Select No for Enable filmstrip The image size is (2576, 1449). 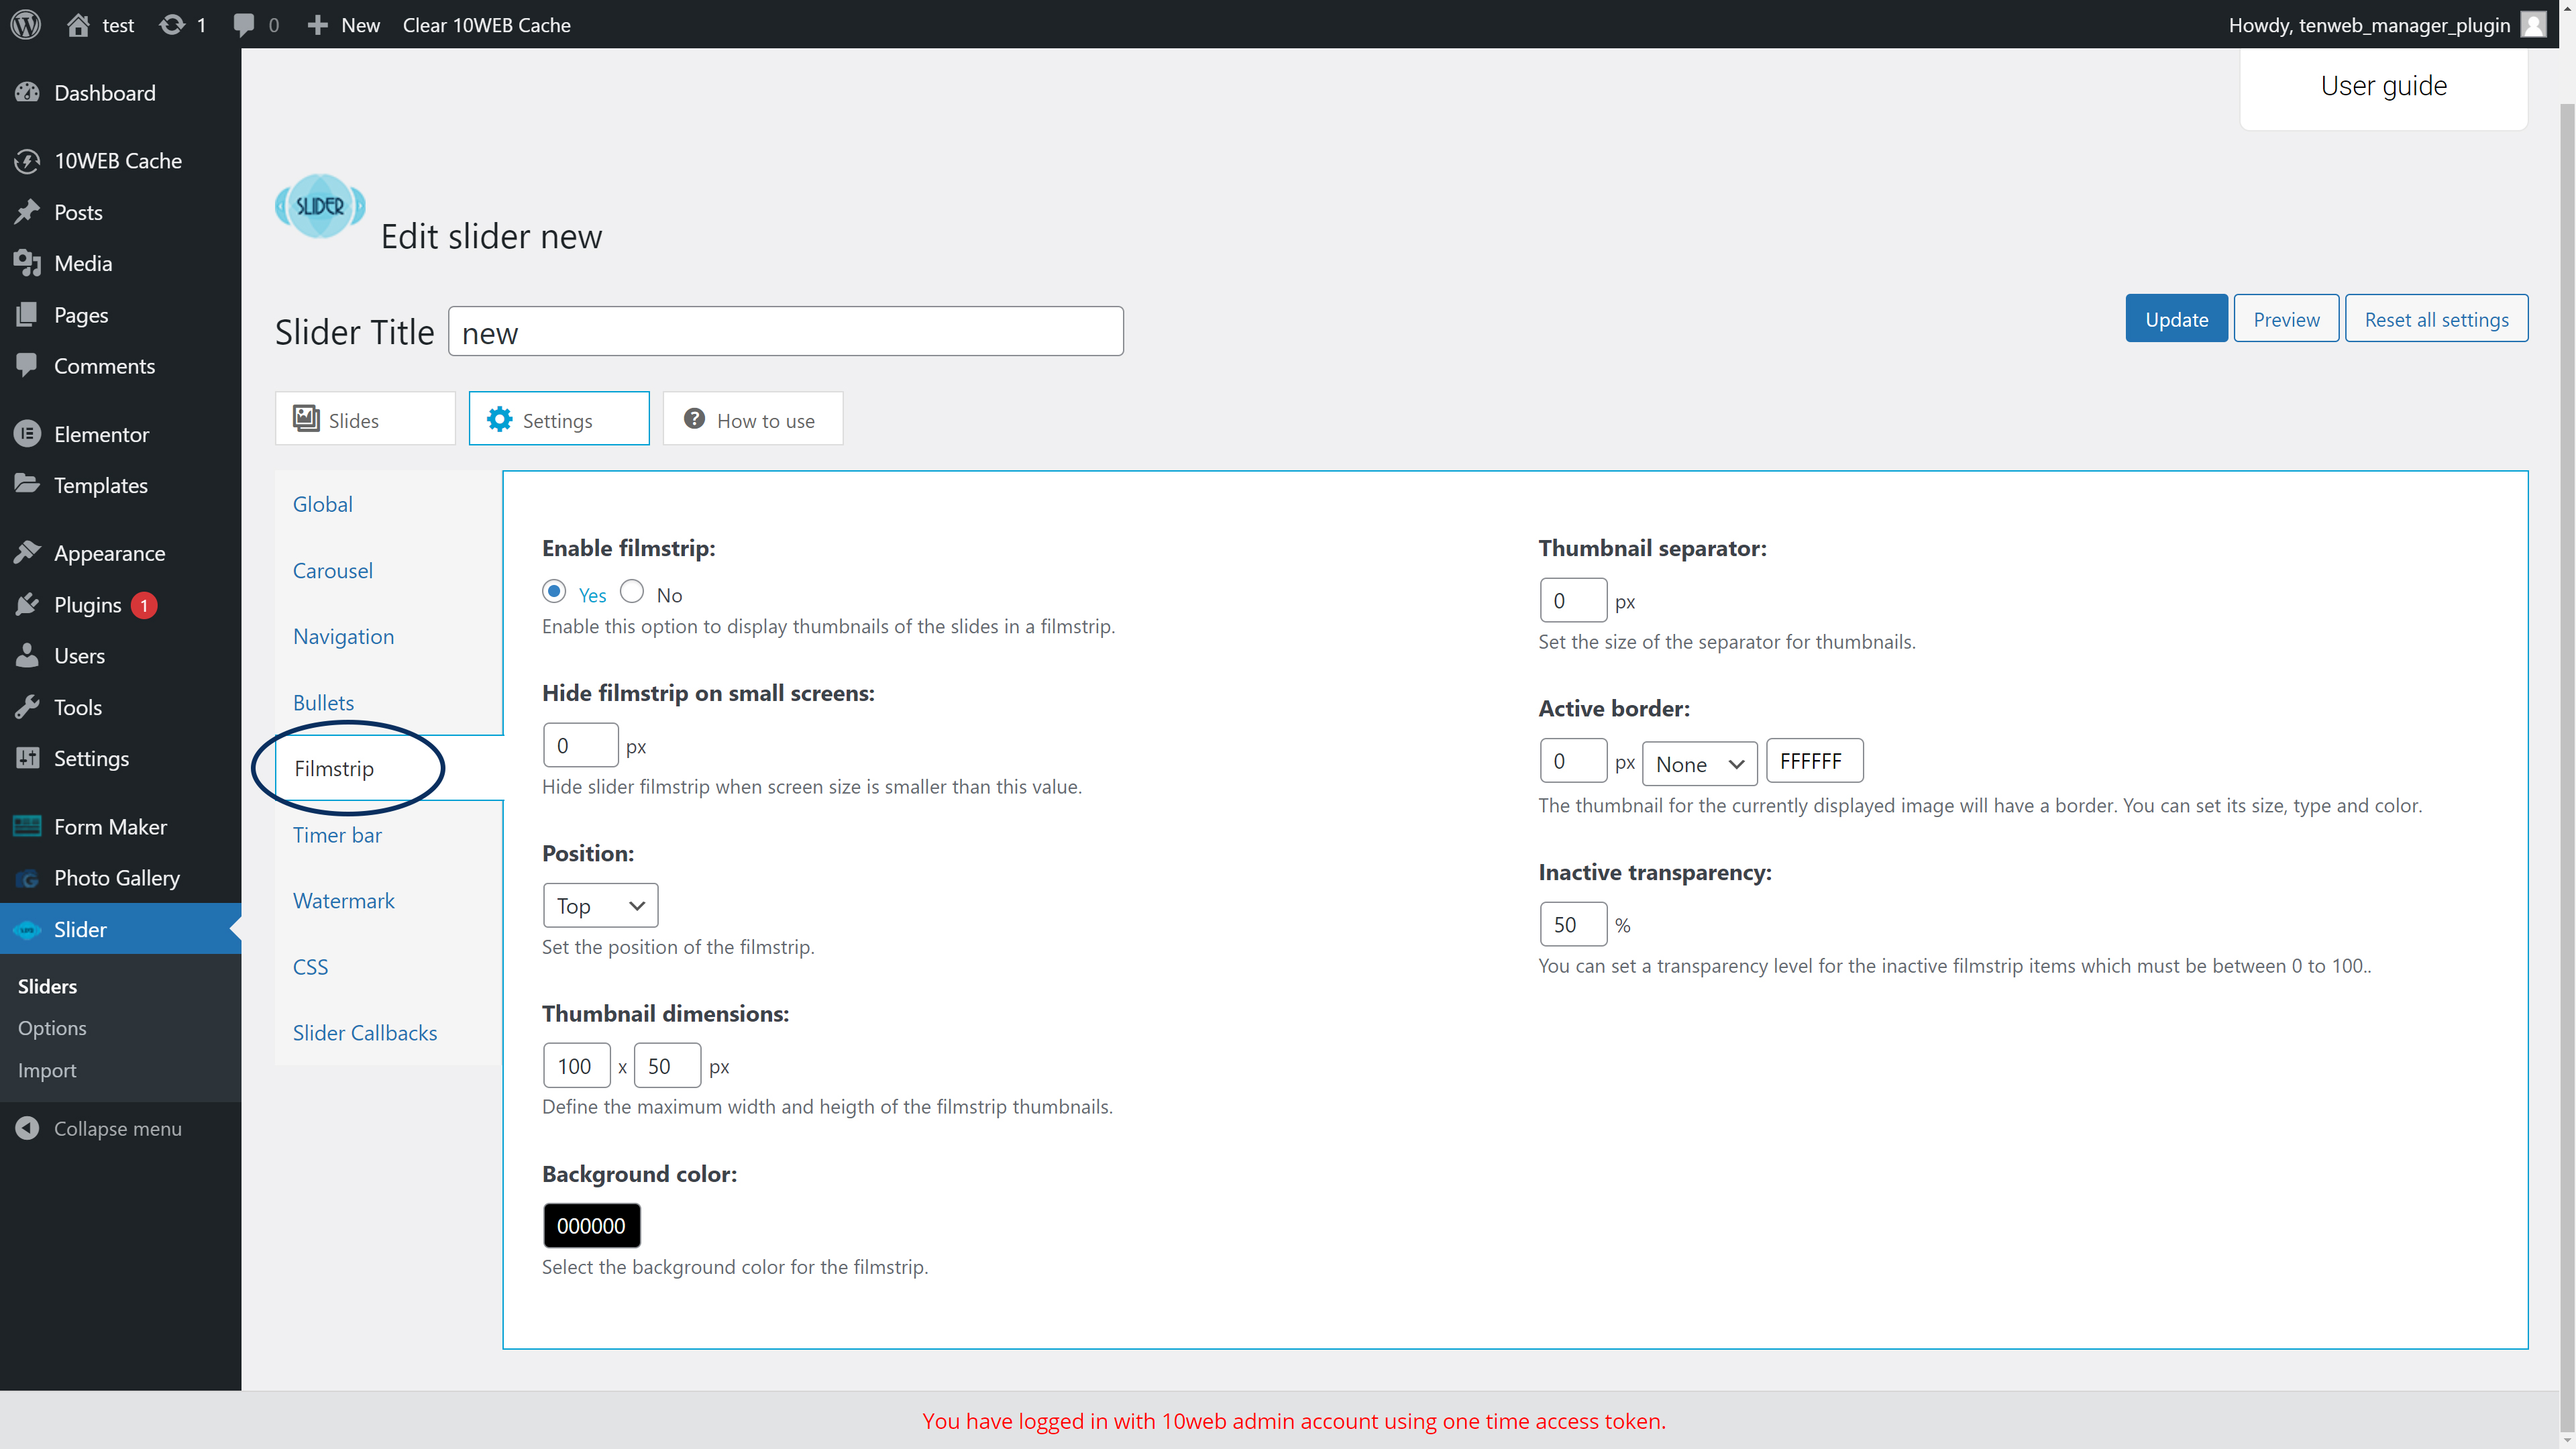point(632,591)
